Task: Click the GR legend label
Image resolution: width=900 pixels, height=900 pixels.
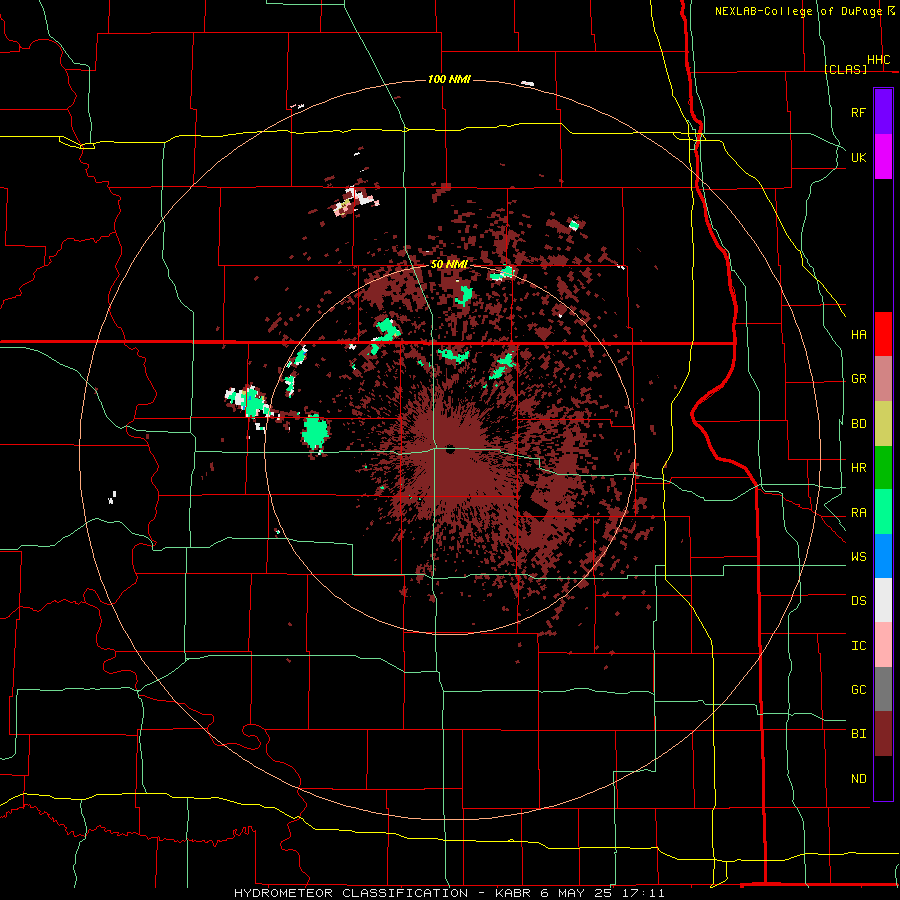Action: [x=858, y=379]
